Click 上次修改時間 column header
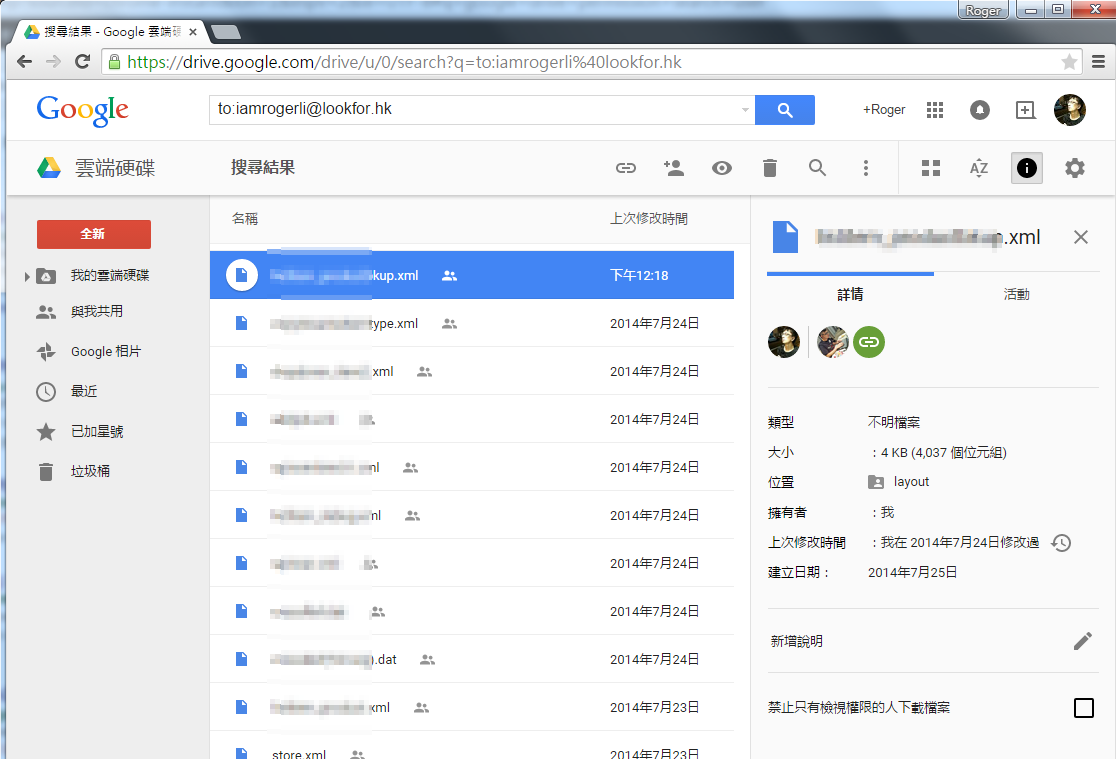Image resolution: width=1116 pixels, height=759 pixels. [x=648, y=219]
